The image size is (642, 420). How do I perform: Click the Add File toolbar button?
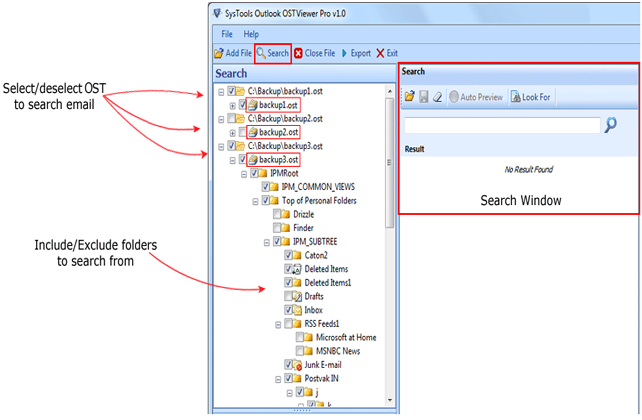pos(233,53)
